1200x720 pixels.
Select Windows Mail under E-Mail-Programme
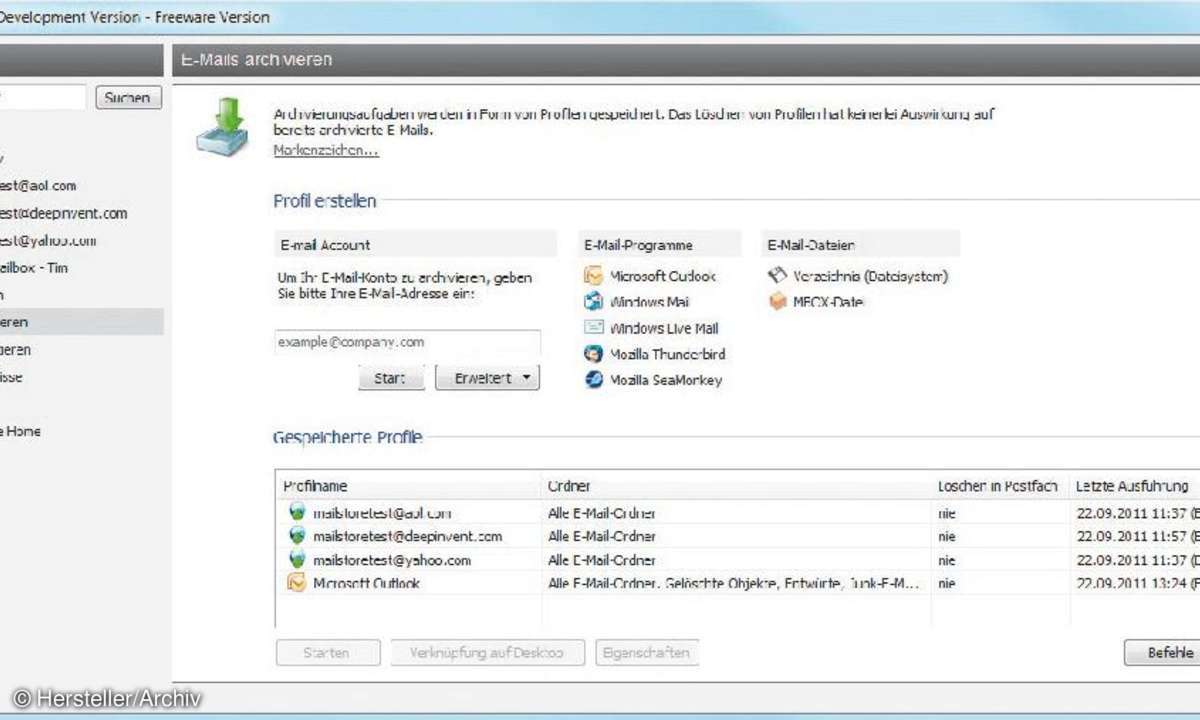(x=650, y=302)
